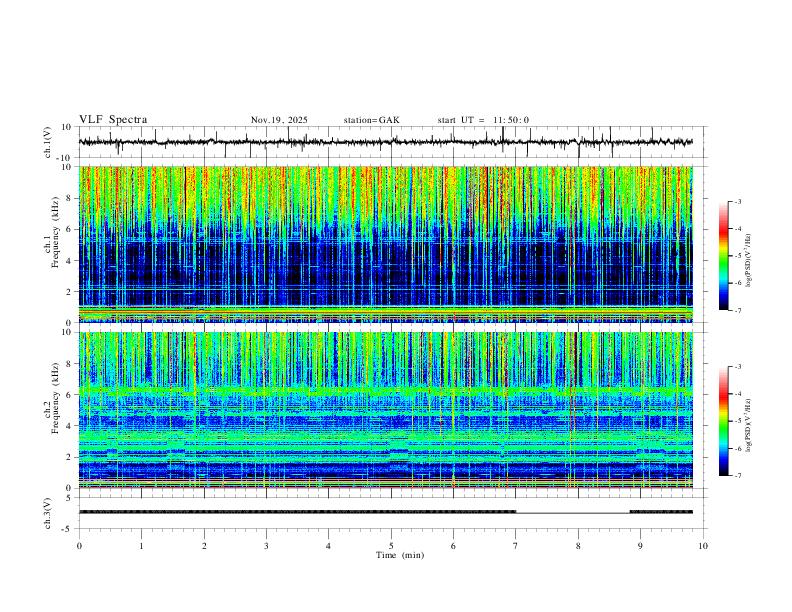Click time axis tick label "4"

coord(328,546)
